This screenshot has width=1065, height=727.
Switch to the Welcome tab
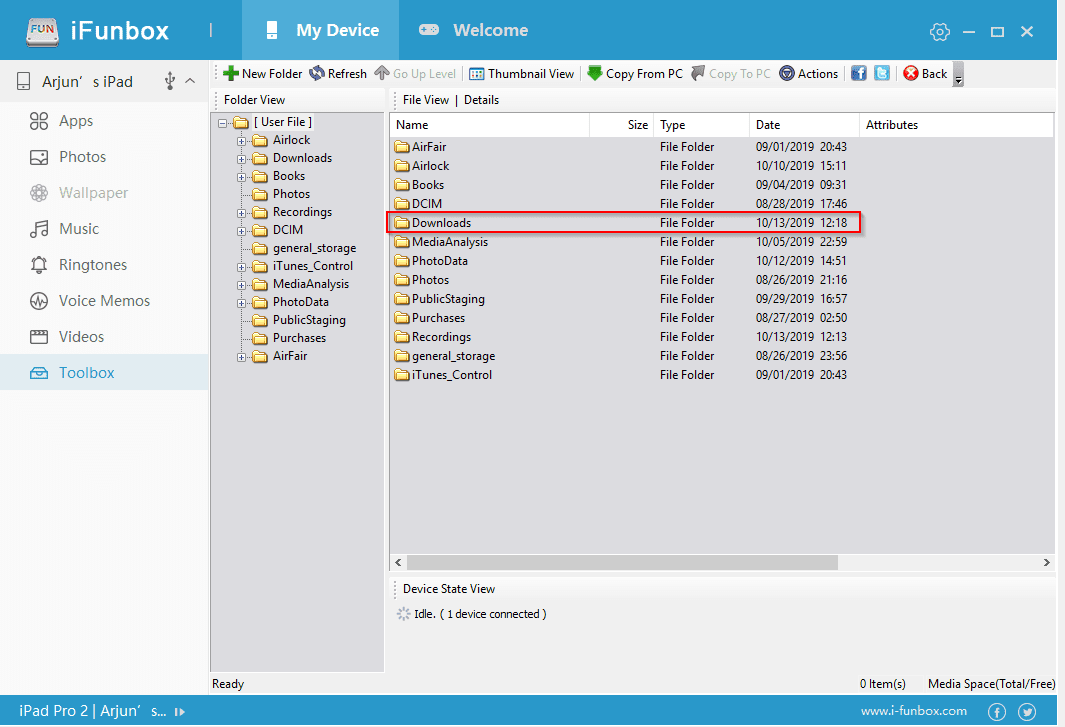click(x=473, y=30)
